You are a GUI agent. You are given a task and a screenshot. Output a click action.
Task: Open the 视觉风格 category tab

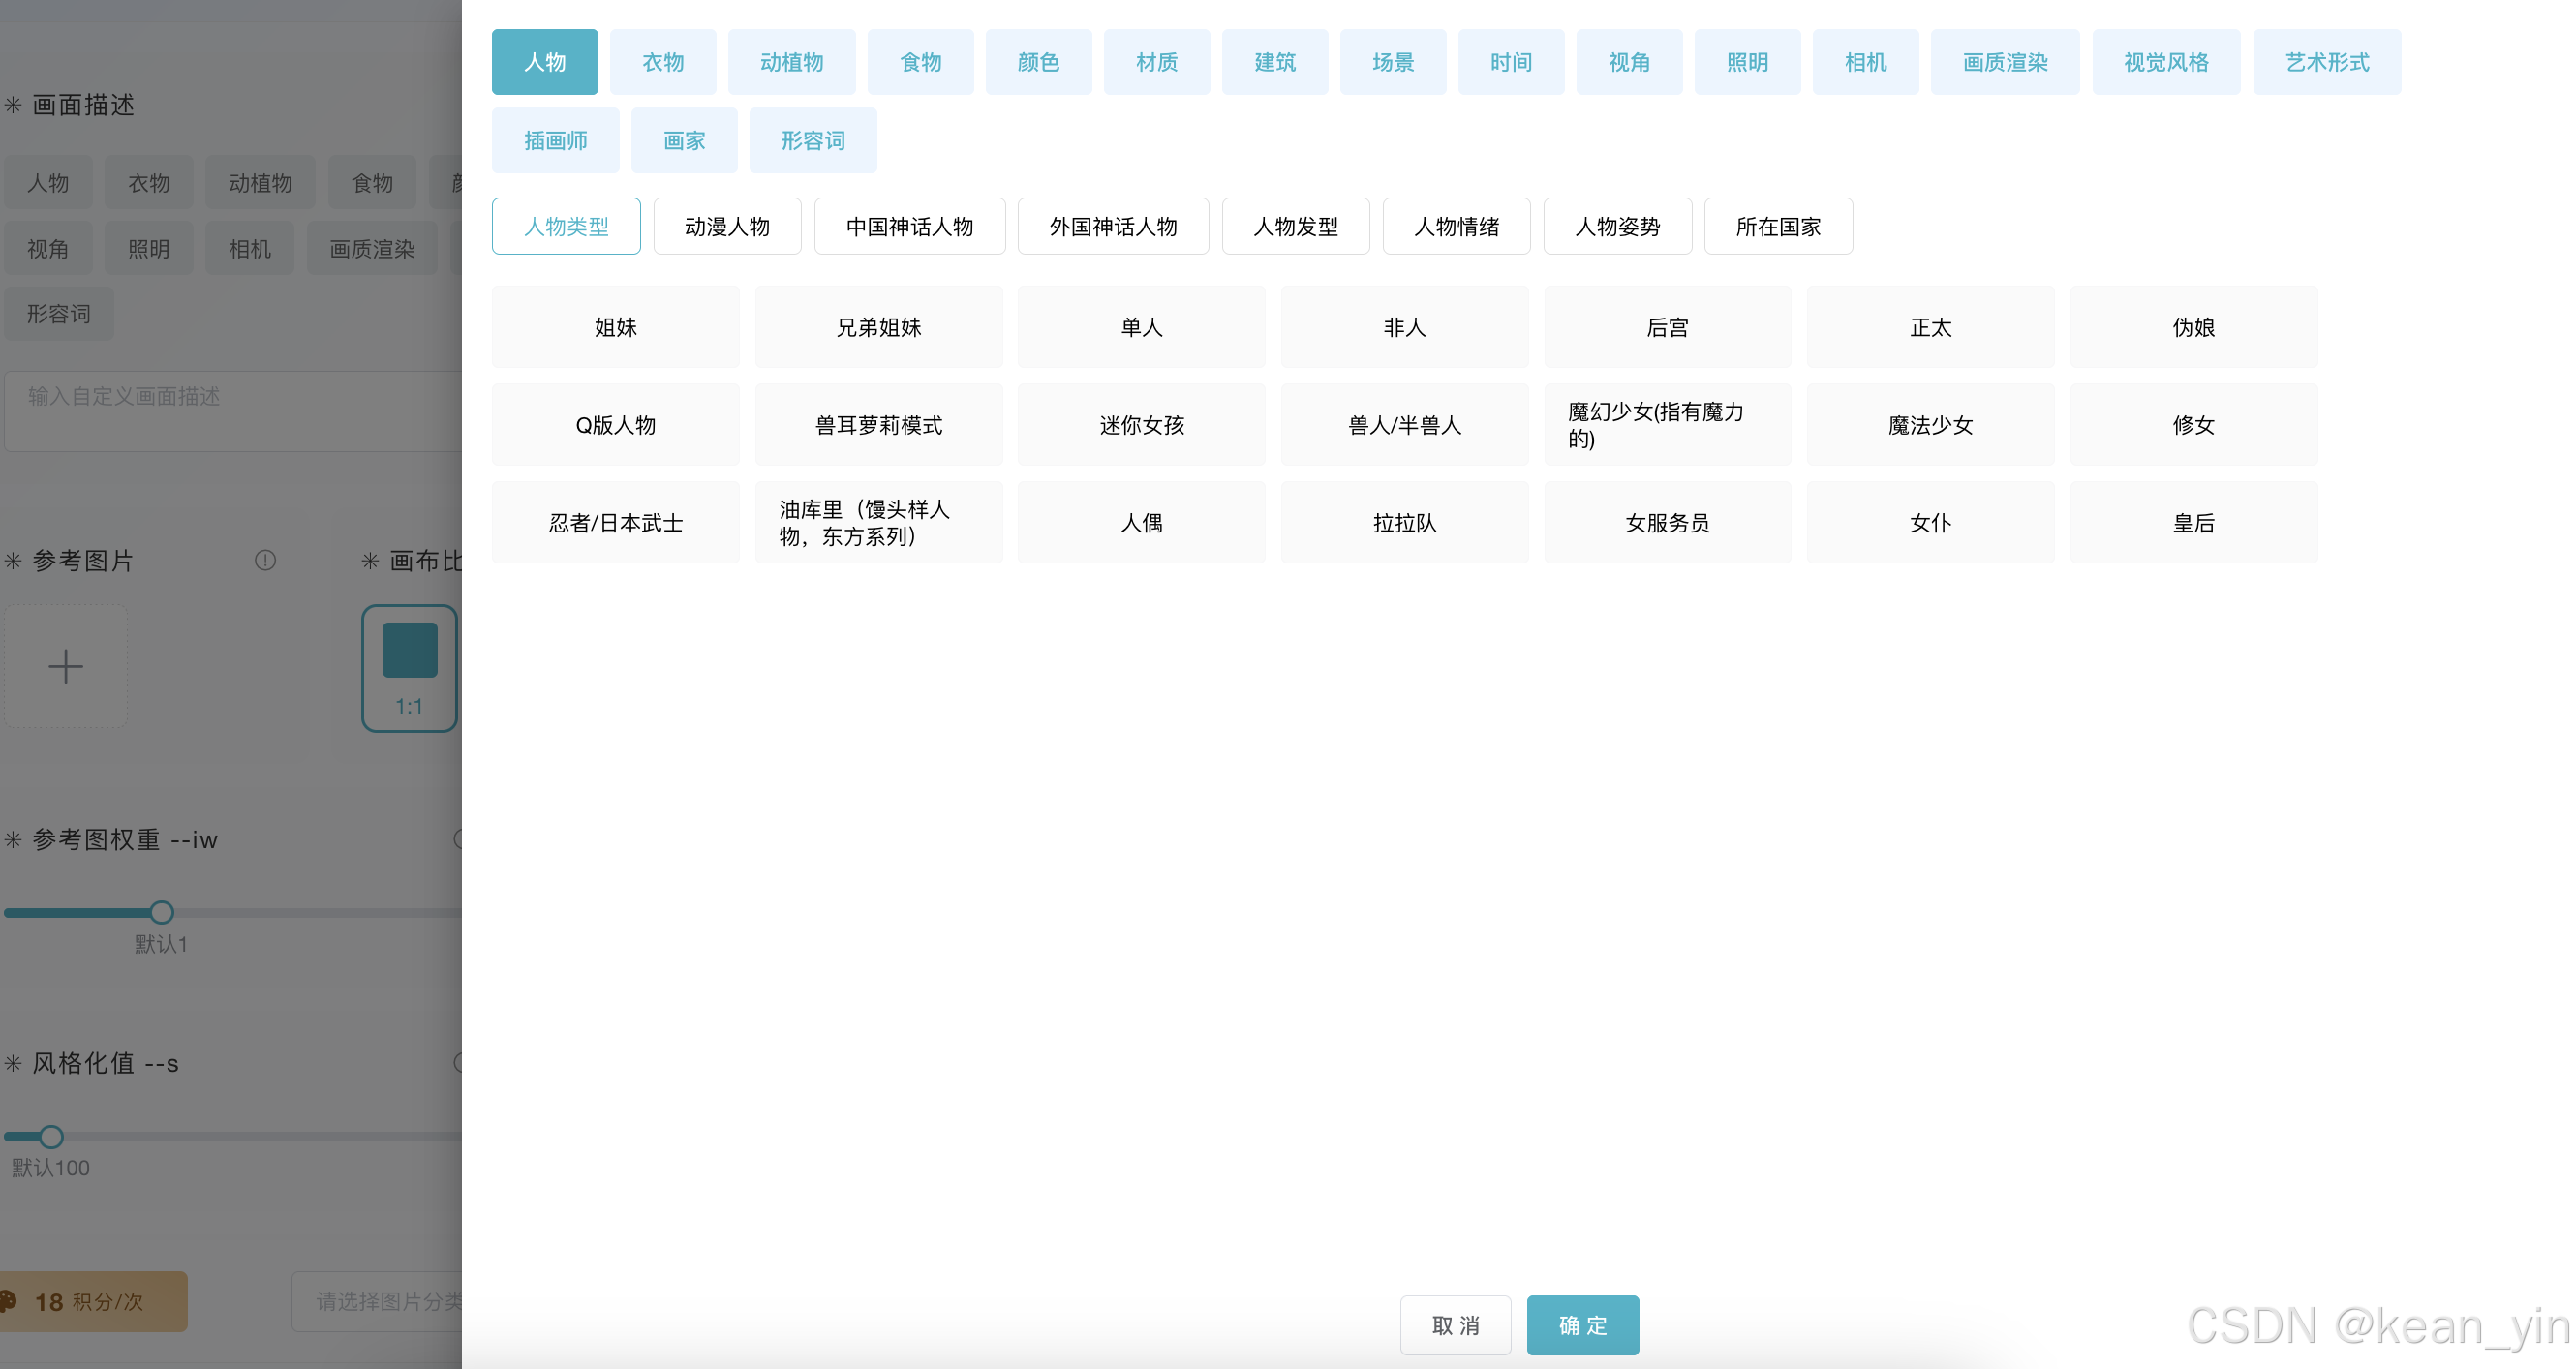point(2165,62)
